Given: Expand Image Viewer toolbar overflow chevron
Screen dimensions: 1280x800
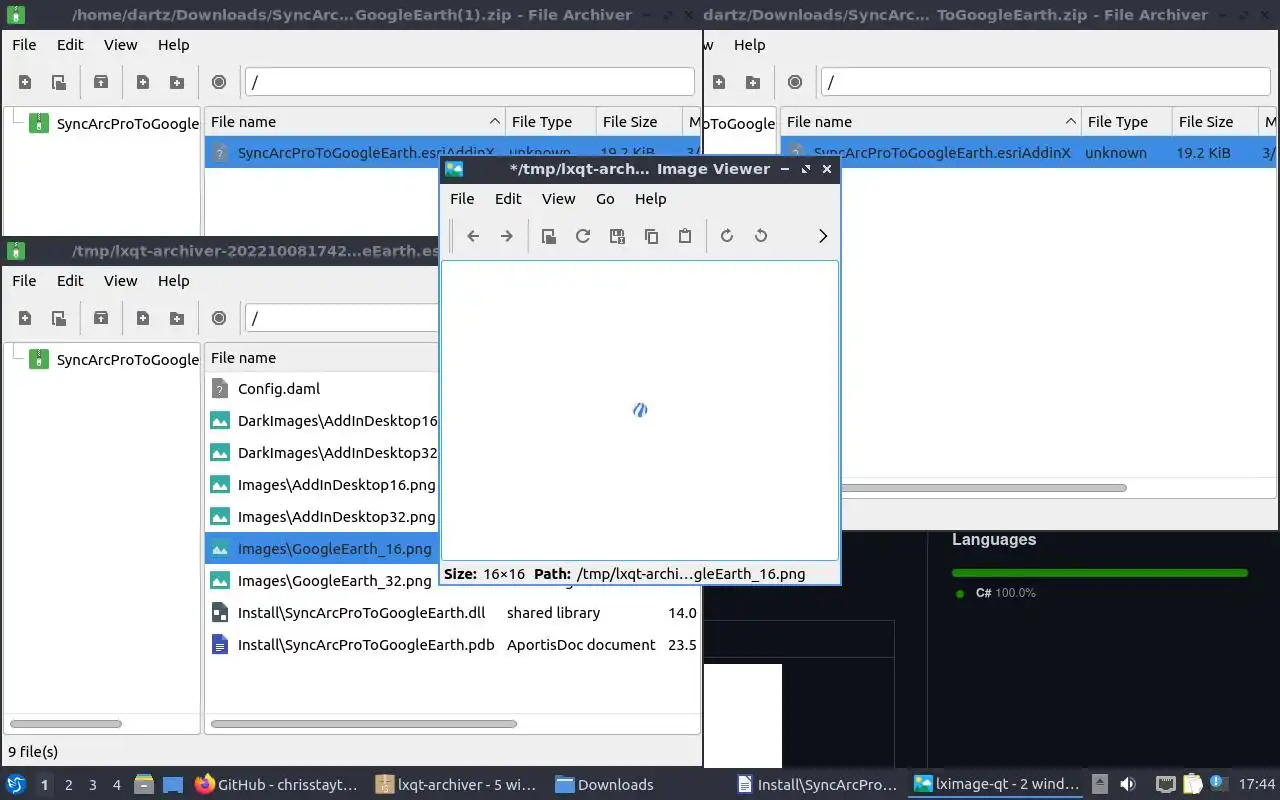Looking at the screenshot, I should (x=823, y=236).
